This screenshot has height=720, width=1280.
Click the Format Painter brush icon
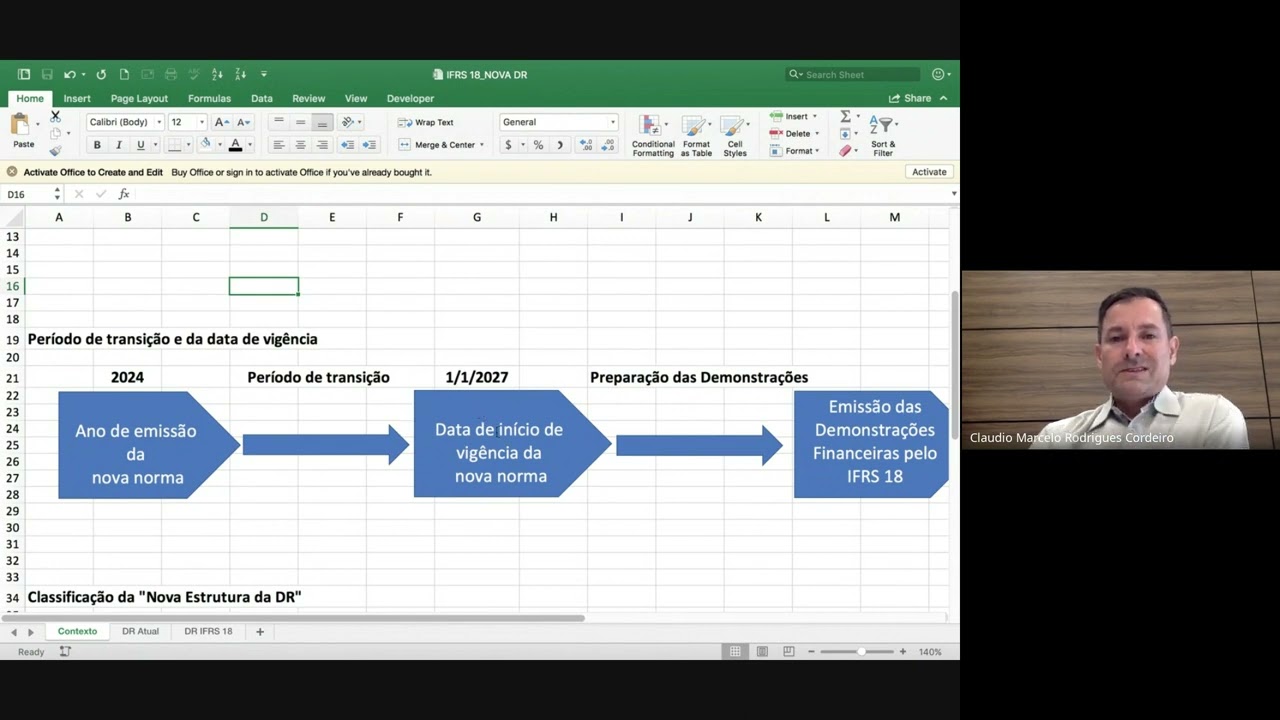tap(55, 150)
